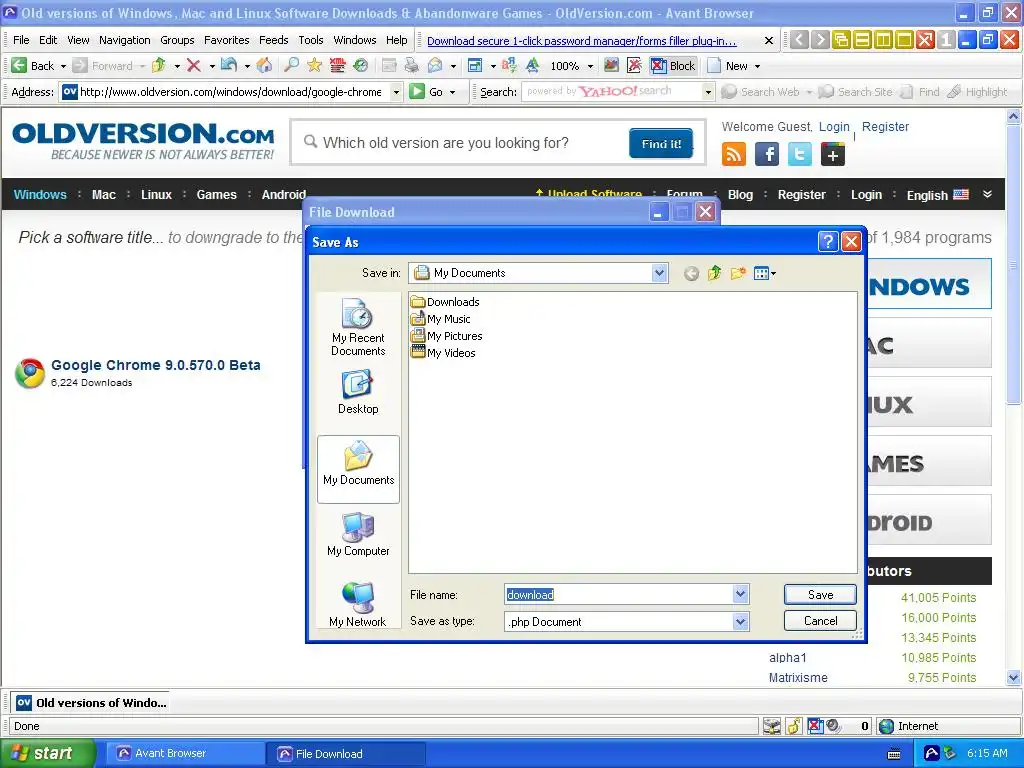
Task: Expand the address bar URL dropdown
Action: click(x=396, y=92)
